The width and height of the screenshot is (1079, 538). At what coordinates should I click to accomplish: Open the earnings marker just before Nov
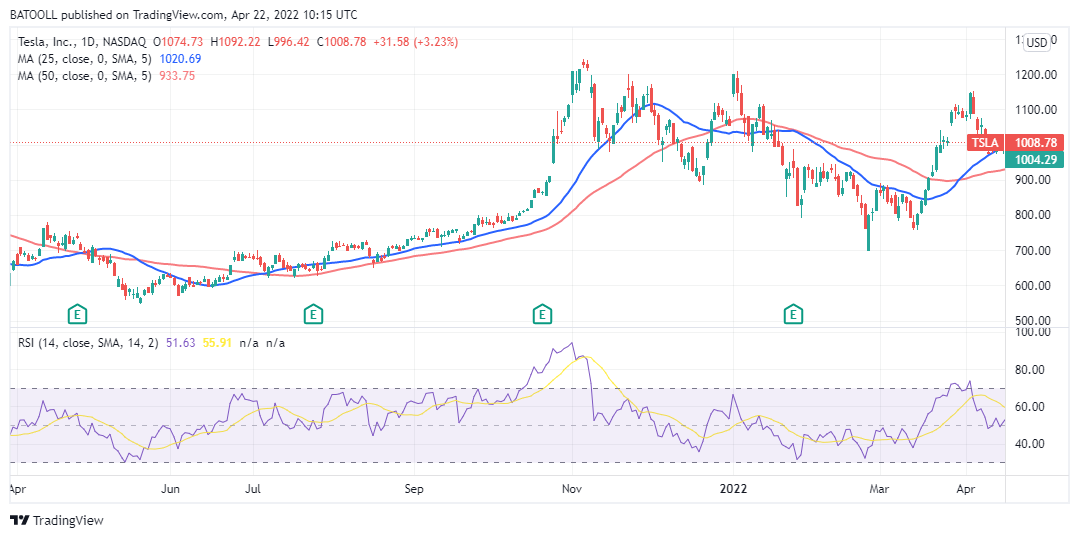click(543, 315)
